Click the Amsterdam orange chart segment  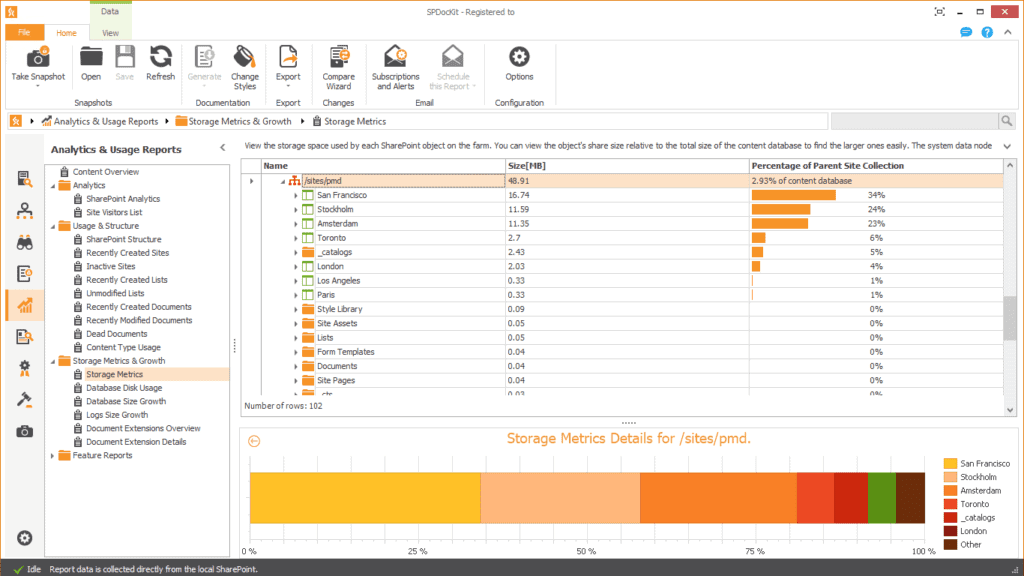coord(718,498)
